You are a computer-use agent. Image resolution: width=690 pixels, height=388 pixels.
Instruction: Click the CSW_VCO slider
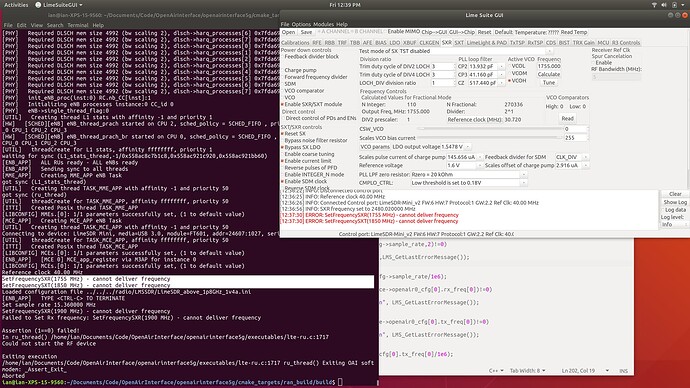point(490,129)
